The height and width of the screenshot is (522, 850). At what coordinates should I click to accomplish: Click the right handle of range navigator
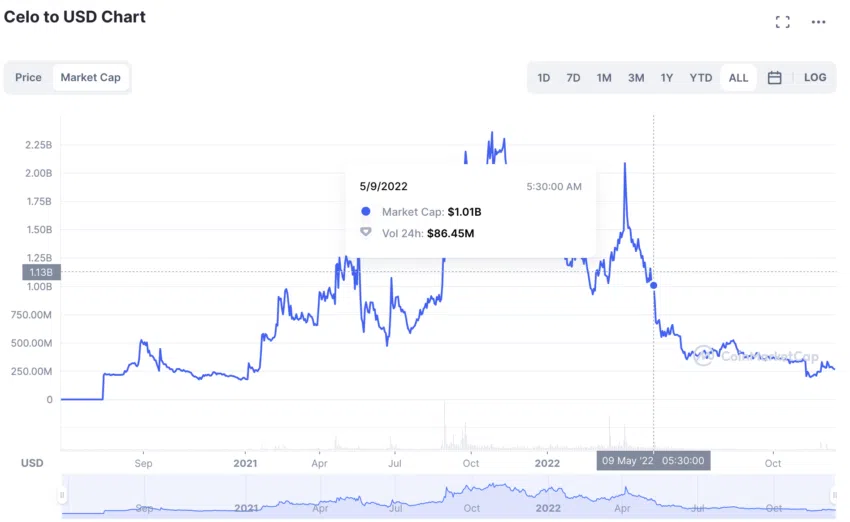click(x=834, y=494)
